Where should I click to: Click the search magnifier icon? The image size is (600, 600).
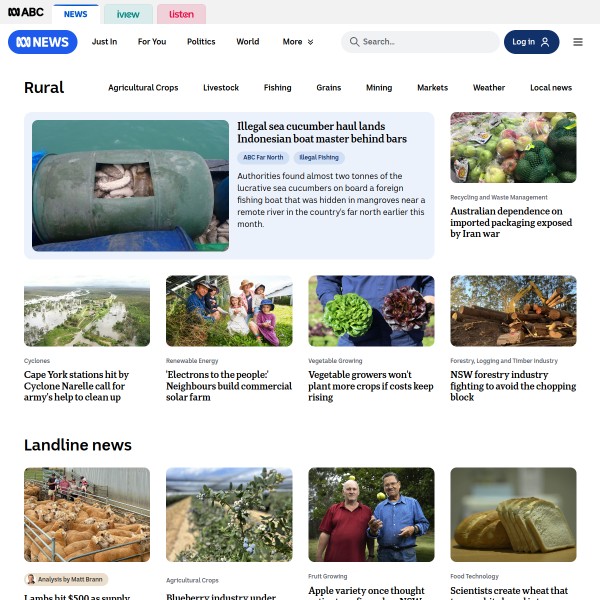pyautogui.click(x=354, y=42)
